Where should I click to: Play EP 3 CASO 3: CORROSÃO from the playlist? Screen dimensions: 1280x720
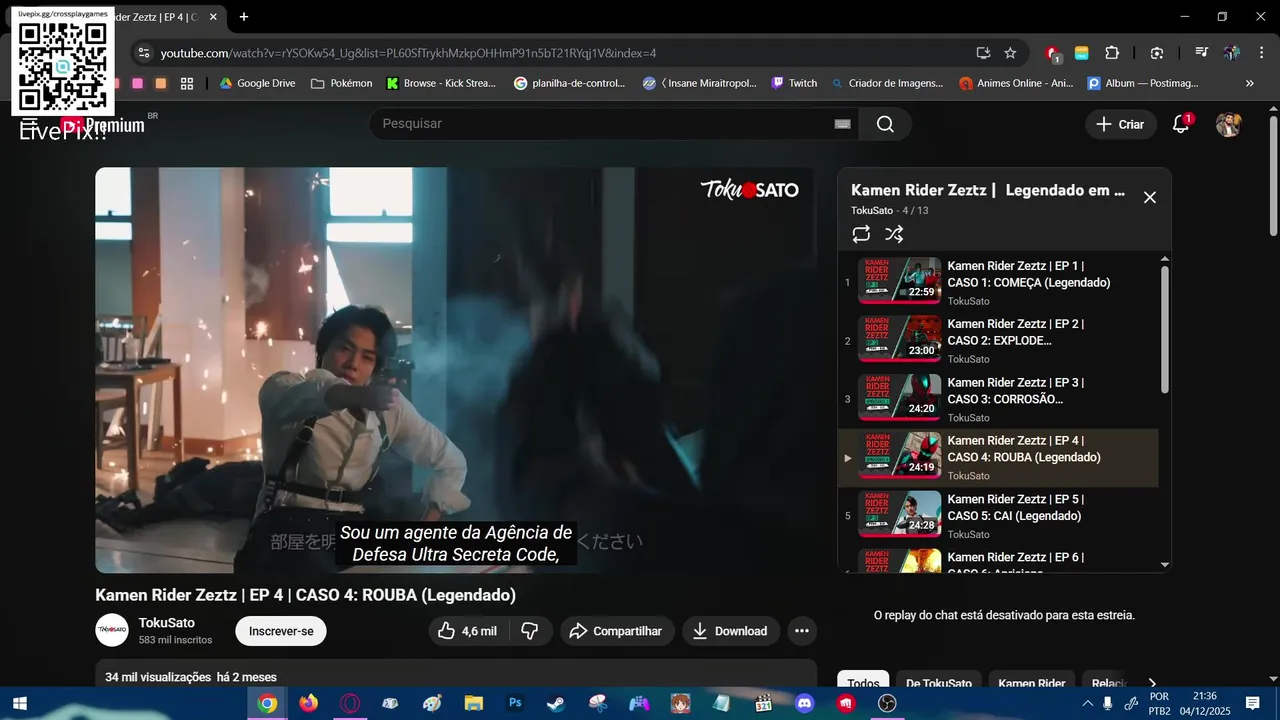(998, 399)
